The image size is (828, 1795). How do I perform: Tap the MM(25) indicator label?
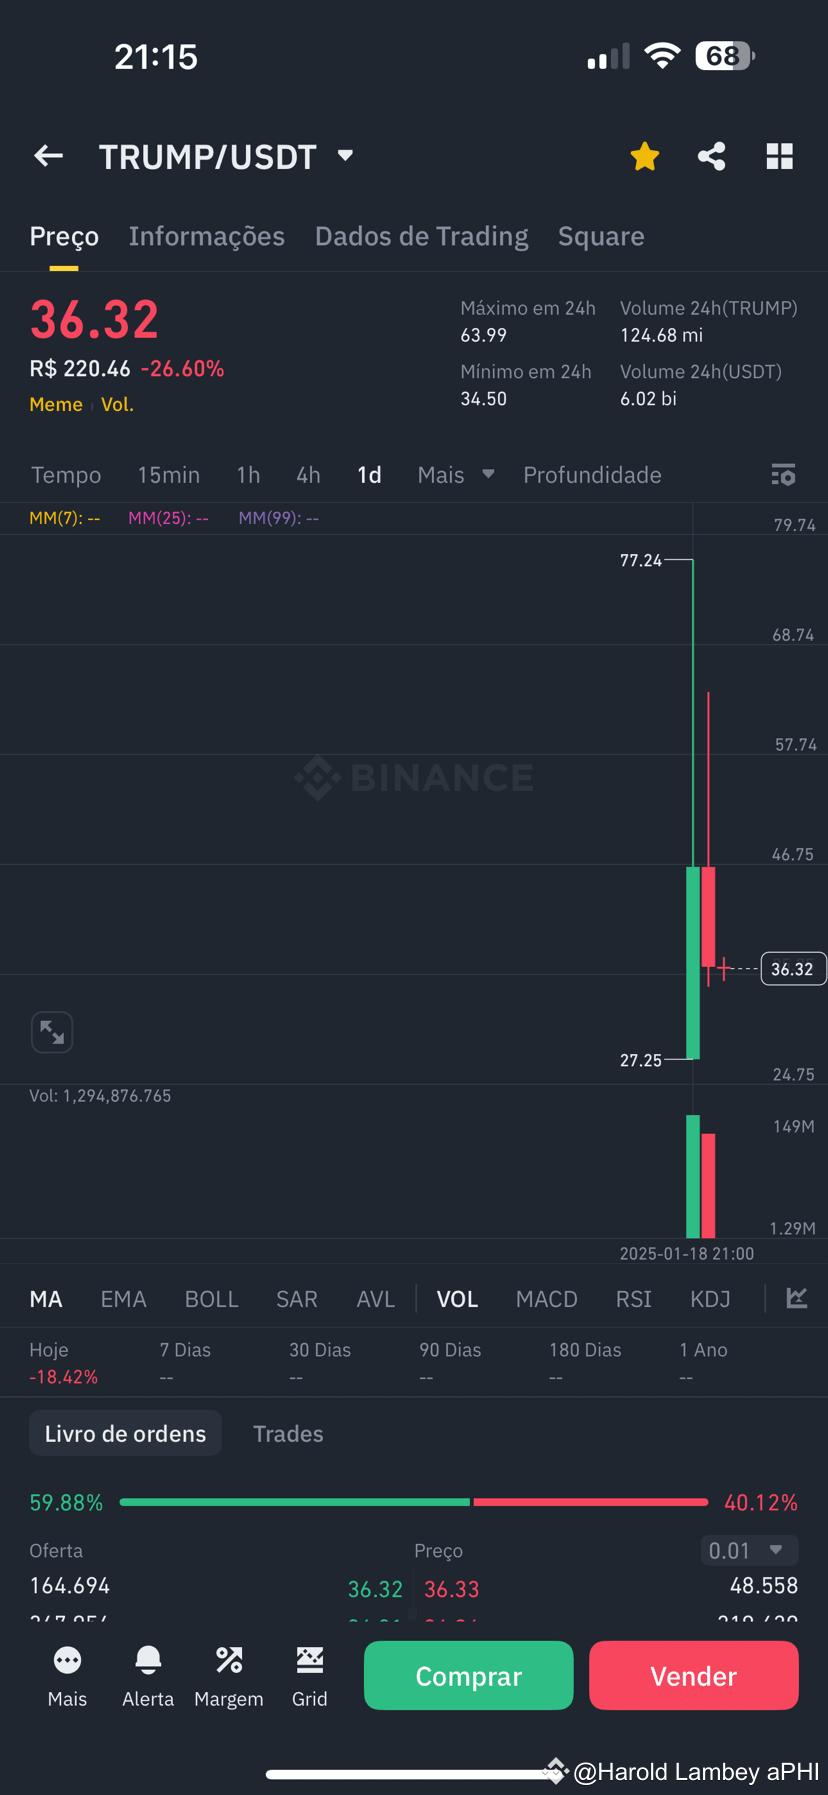click(x=169, y=518)
